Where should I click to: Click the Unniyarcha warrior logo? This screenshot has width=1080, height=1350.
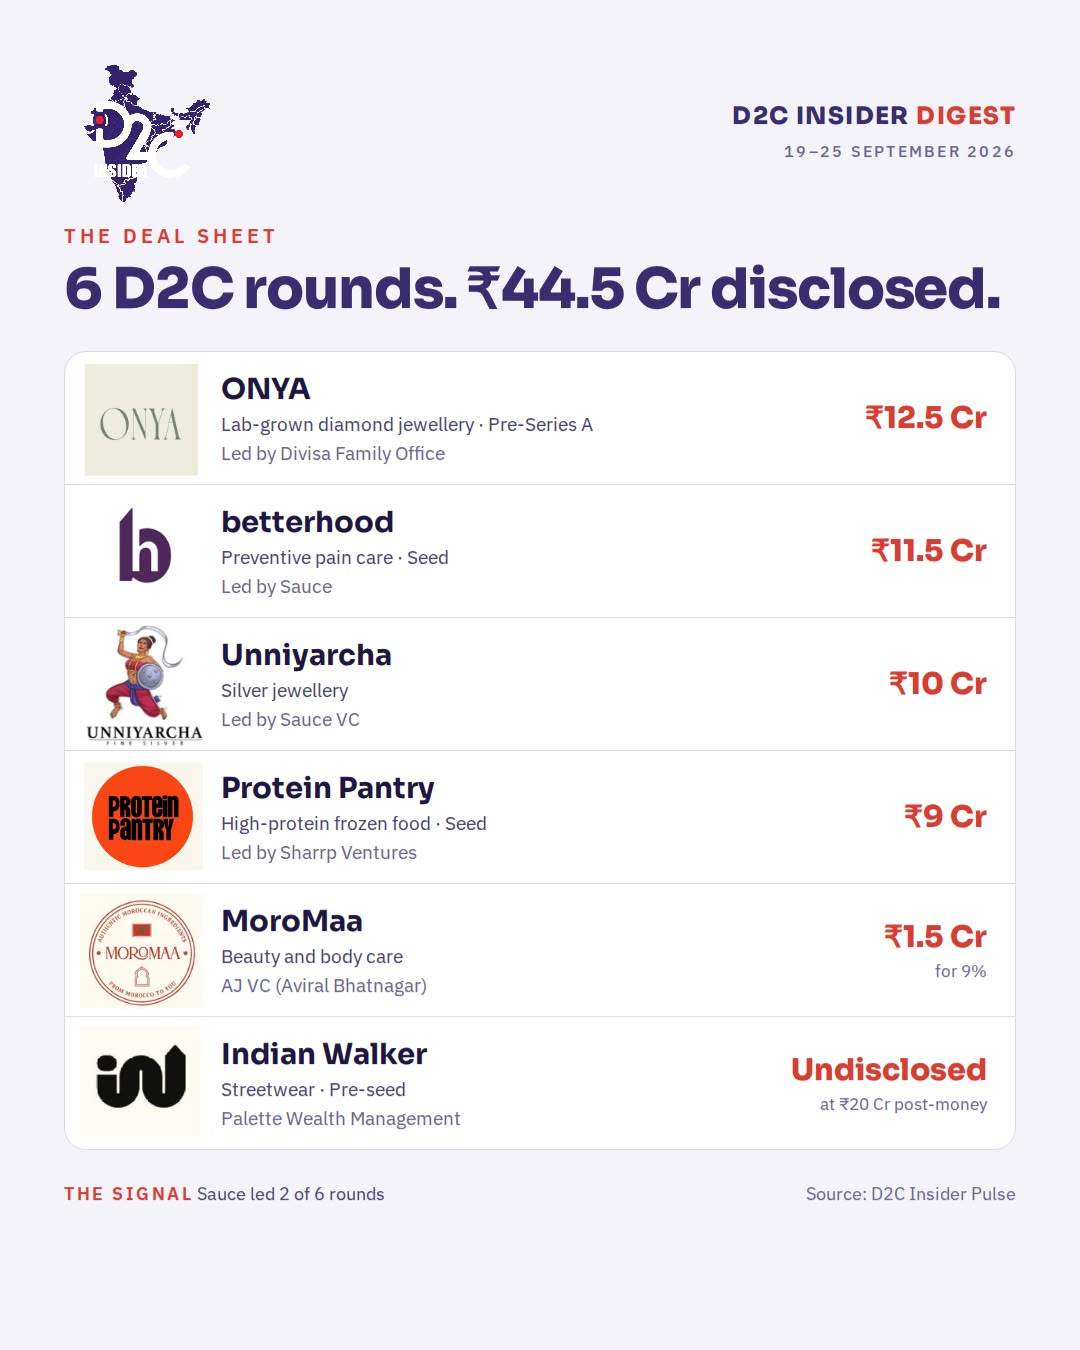[x=144, y=685]
